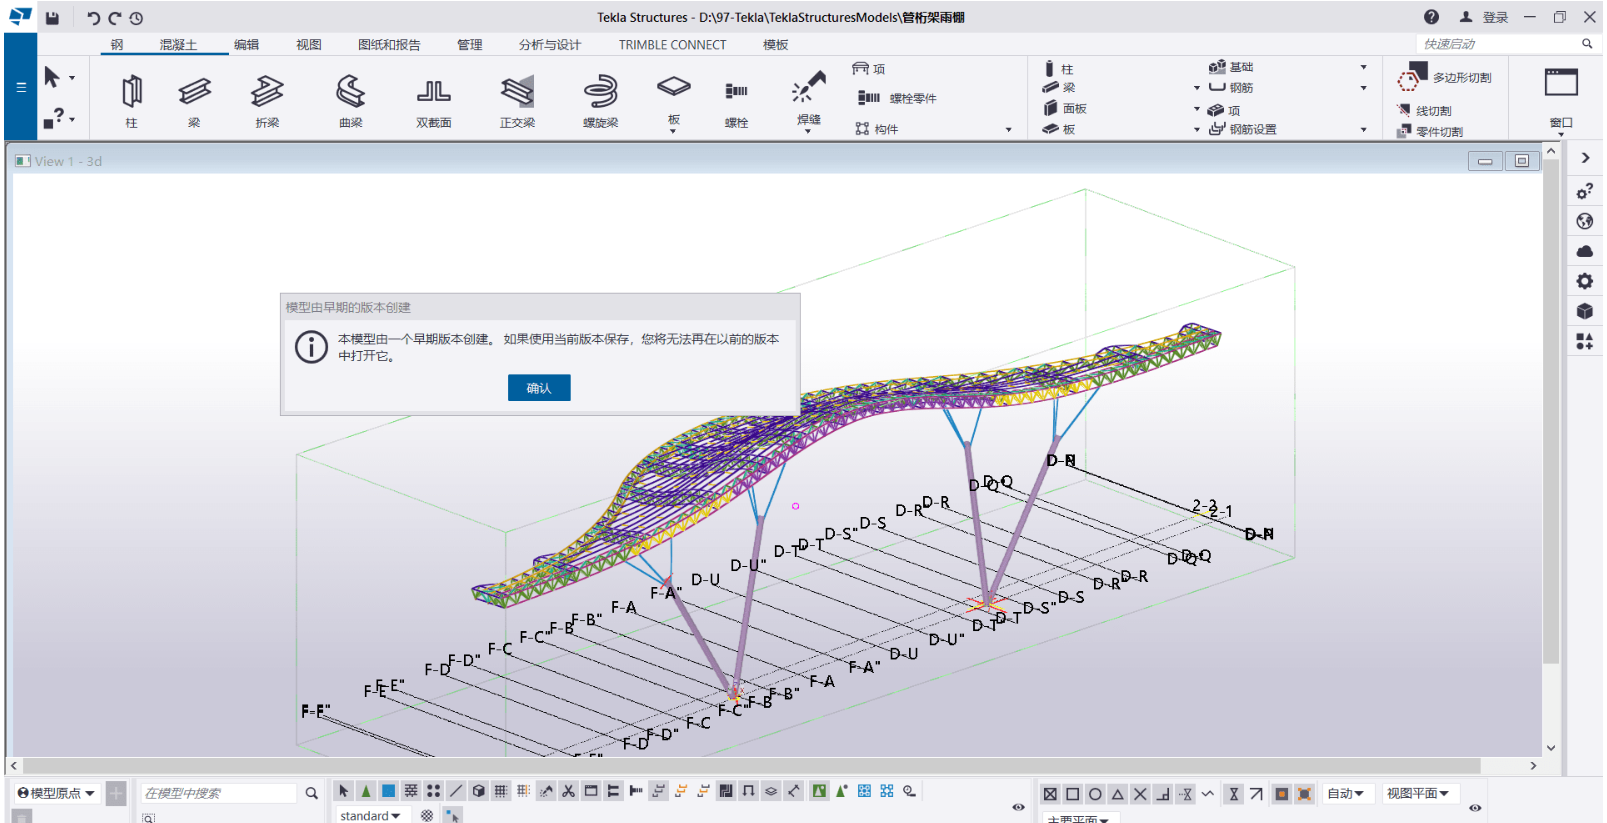Toggle the green cone select connections switch
1607x823 pixels.
tap(366, 791)
